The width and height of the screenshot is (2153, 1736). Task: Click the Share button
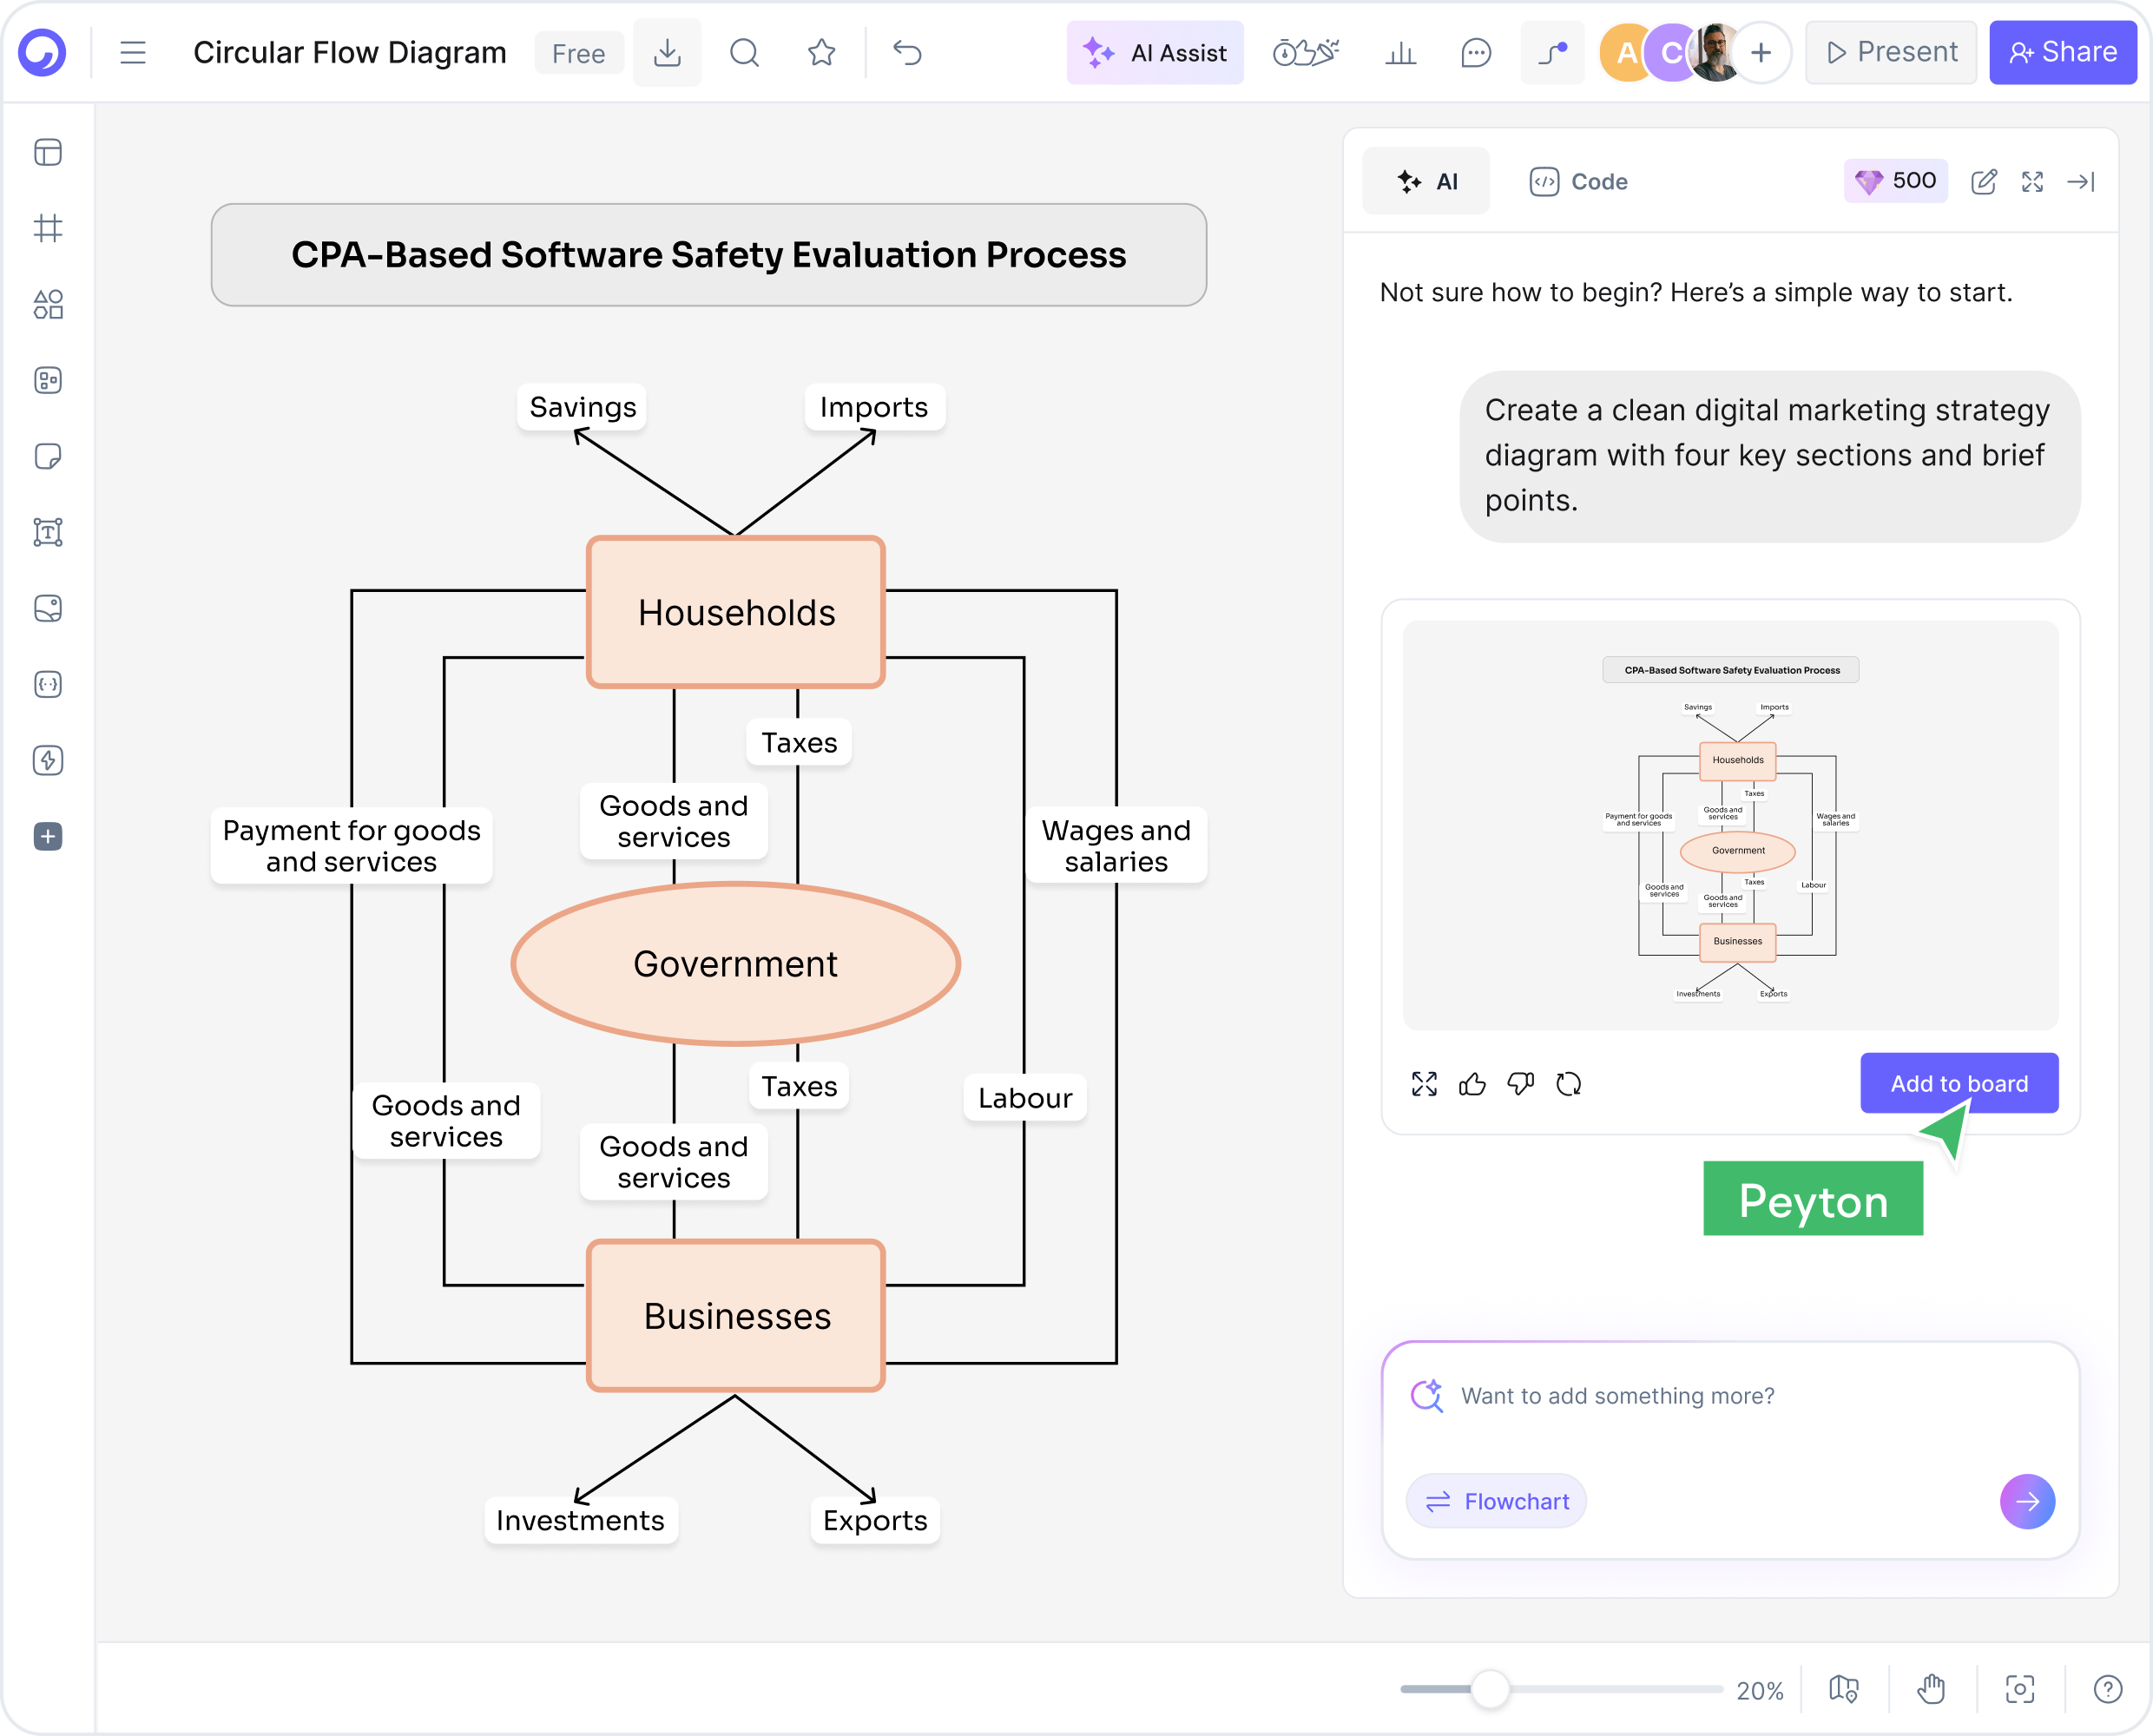click(2062, 53)
